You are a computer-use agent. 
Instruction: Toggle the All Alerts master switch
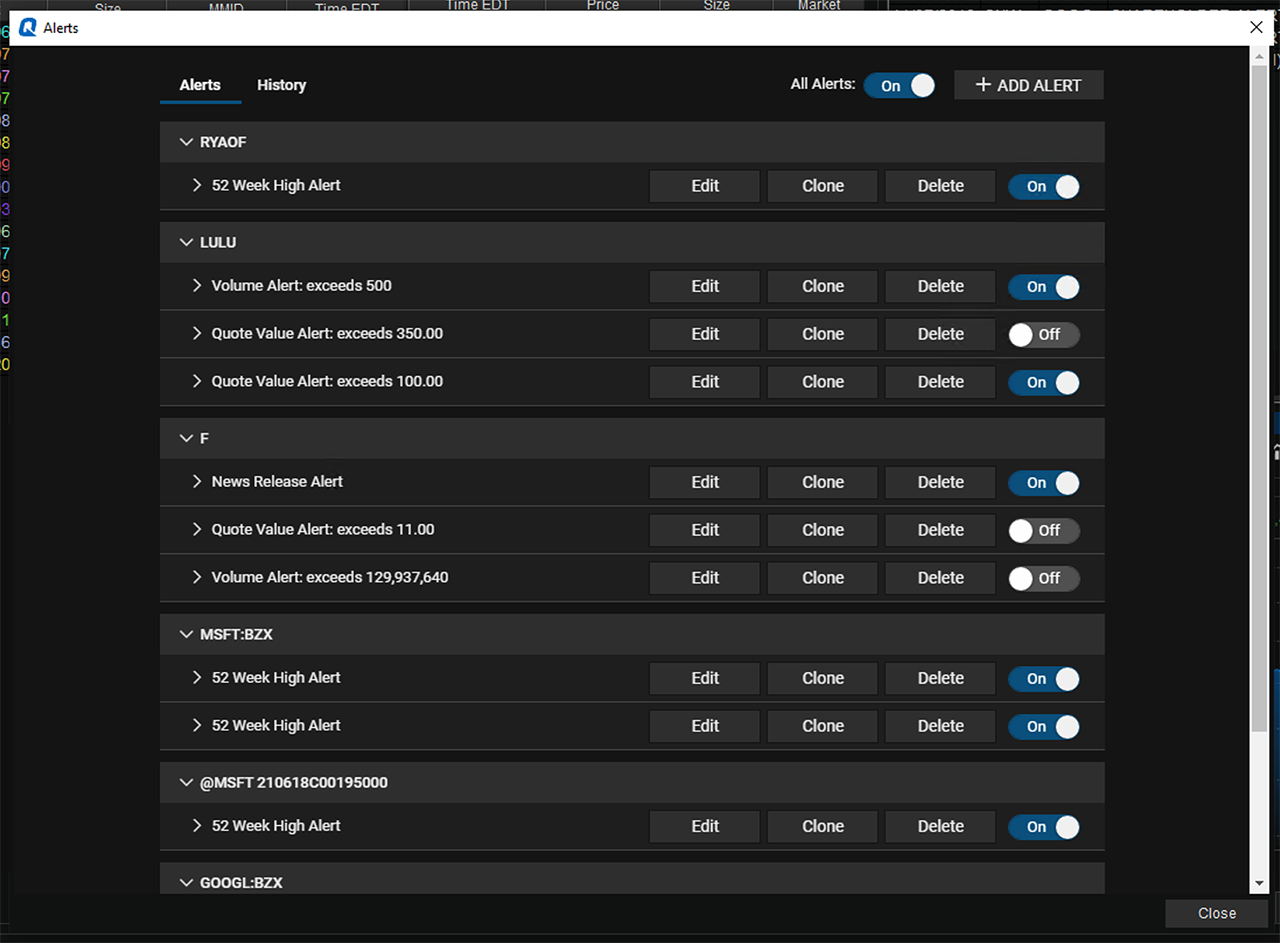[899, 86]
